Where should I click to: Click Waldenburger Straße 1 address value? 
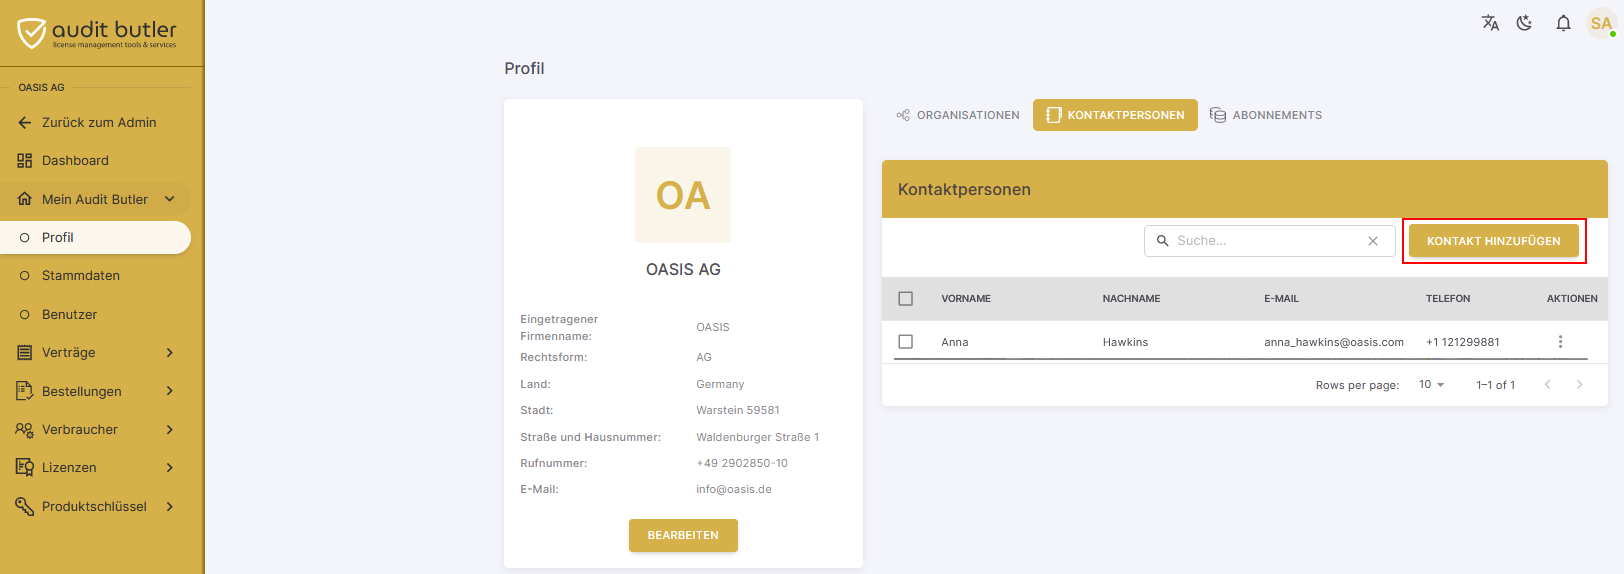click(758, 437)
